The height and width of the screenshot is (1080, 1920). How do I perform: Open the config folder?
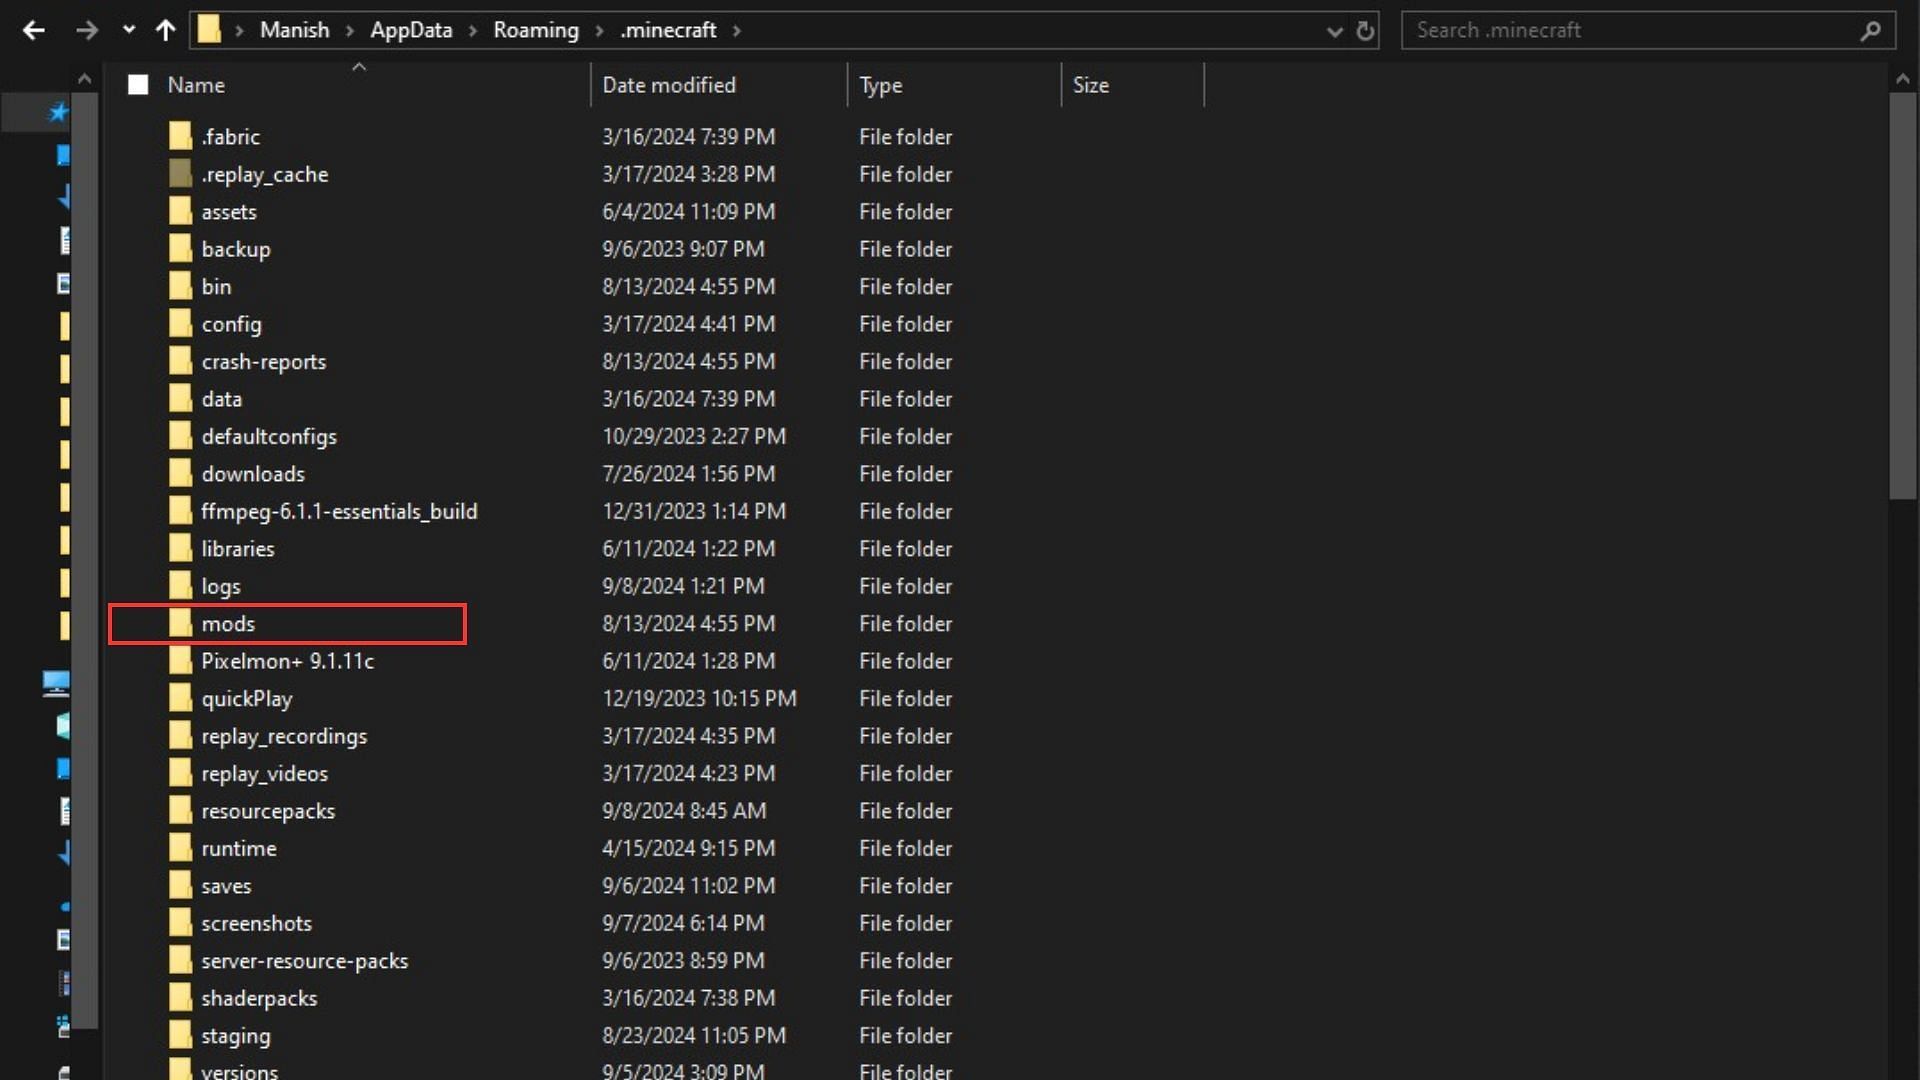click(231, 323)
